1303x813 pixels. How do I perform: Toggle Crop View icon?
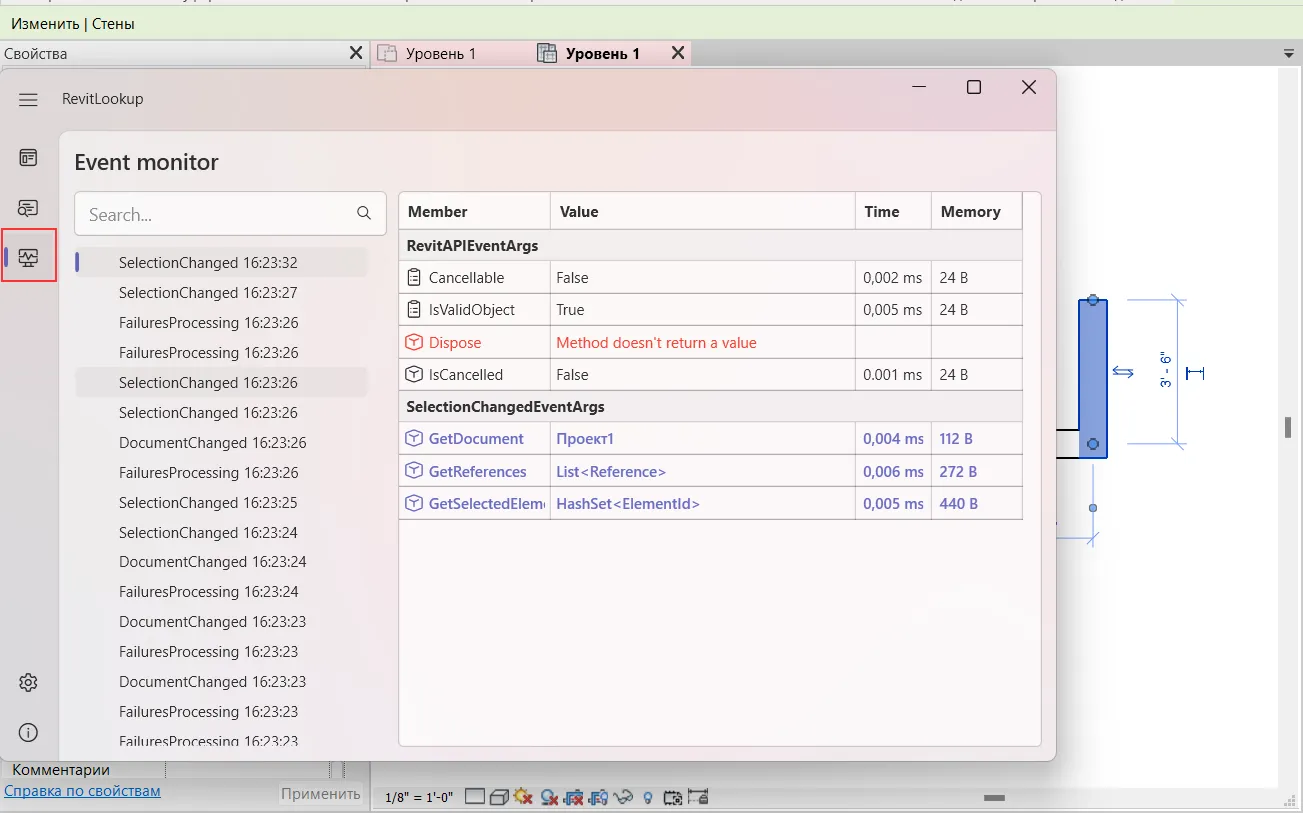[x=574, y=797]
